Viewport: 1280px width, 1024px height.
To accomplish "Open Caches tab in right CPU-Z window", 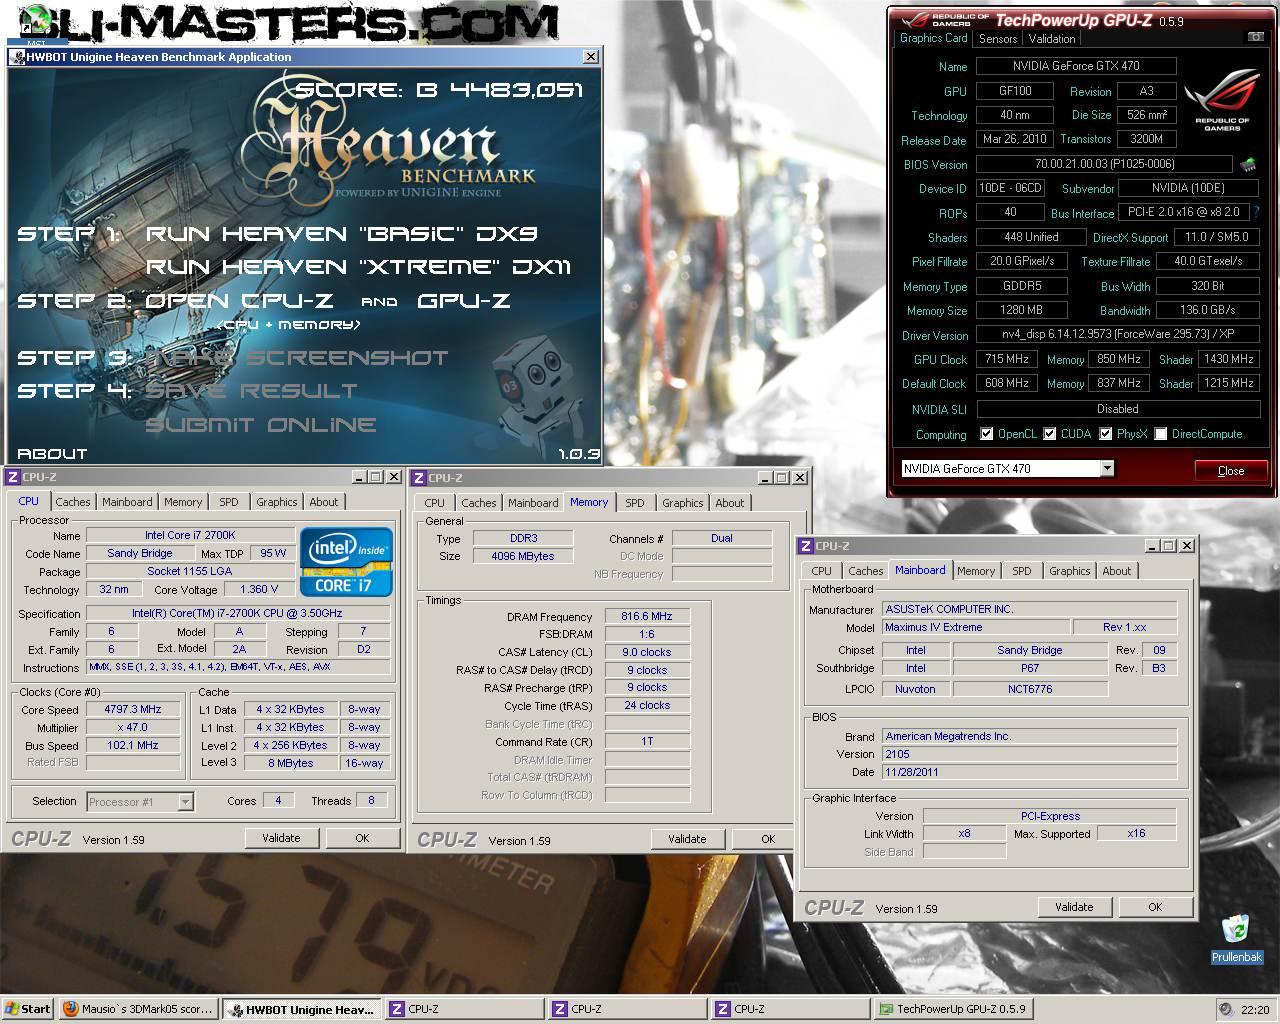I will [x=866, y=571].
